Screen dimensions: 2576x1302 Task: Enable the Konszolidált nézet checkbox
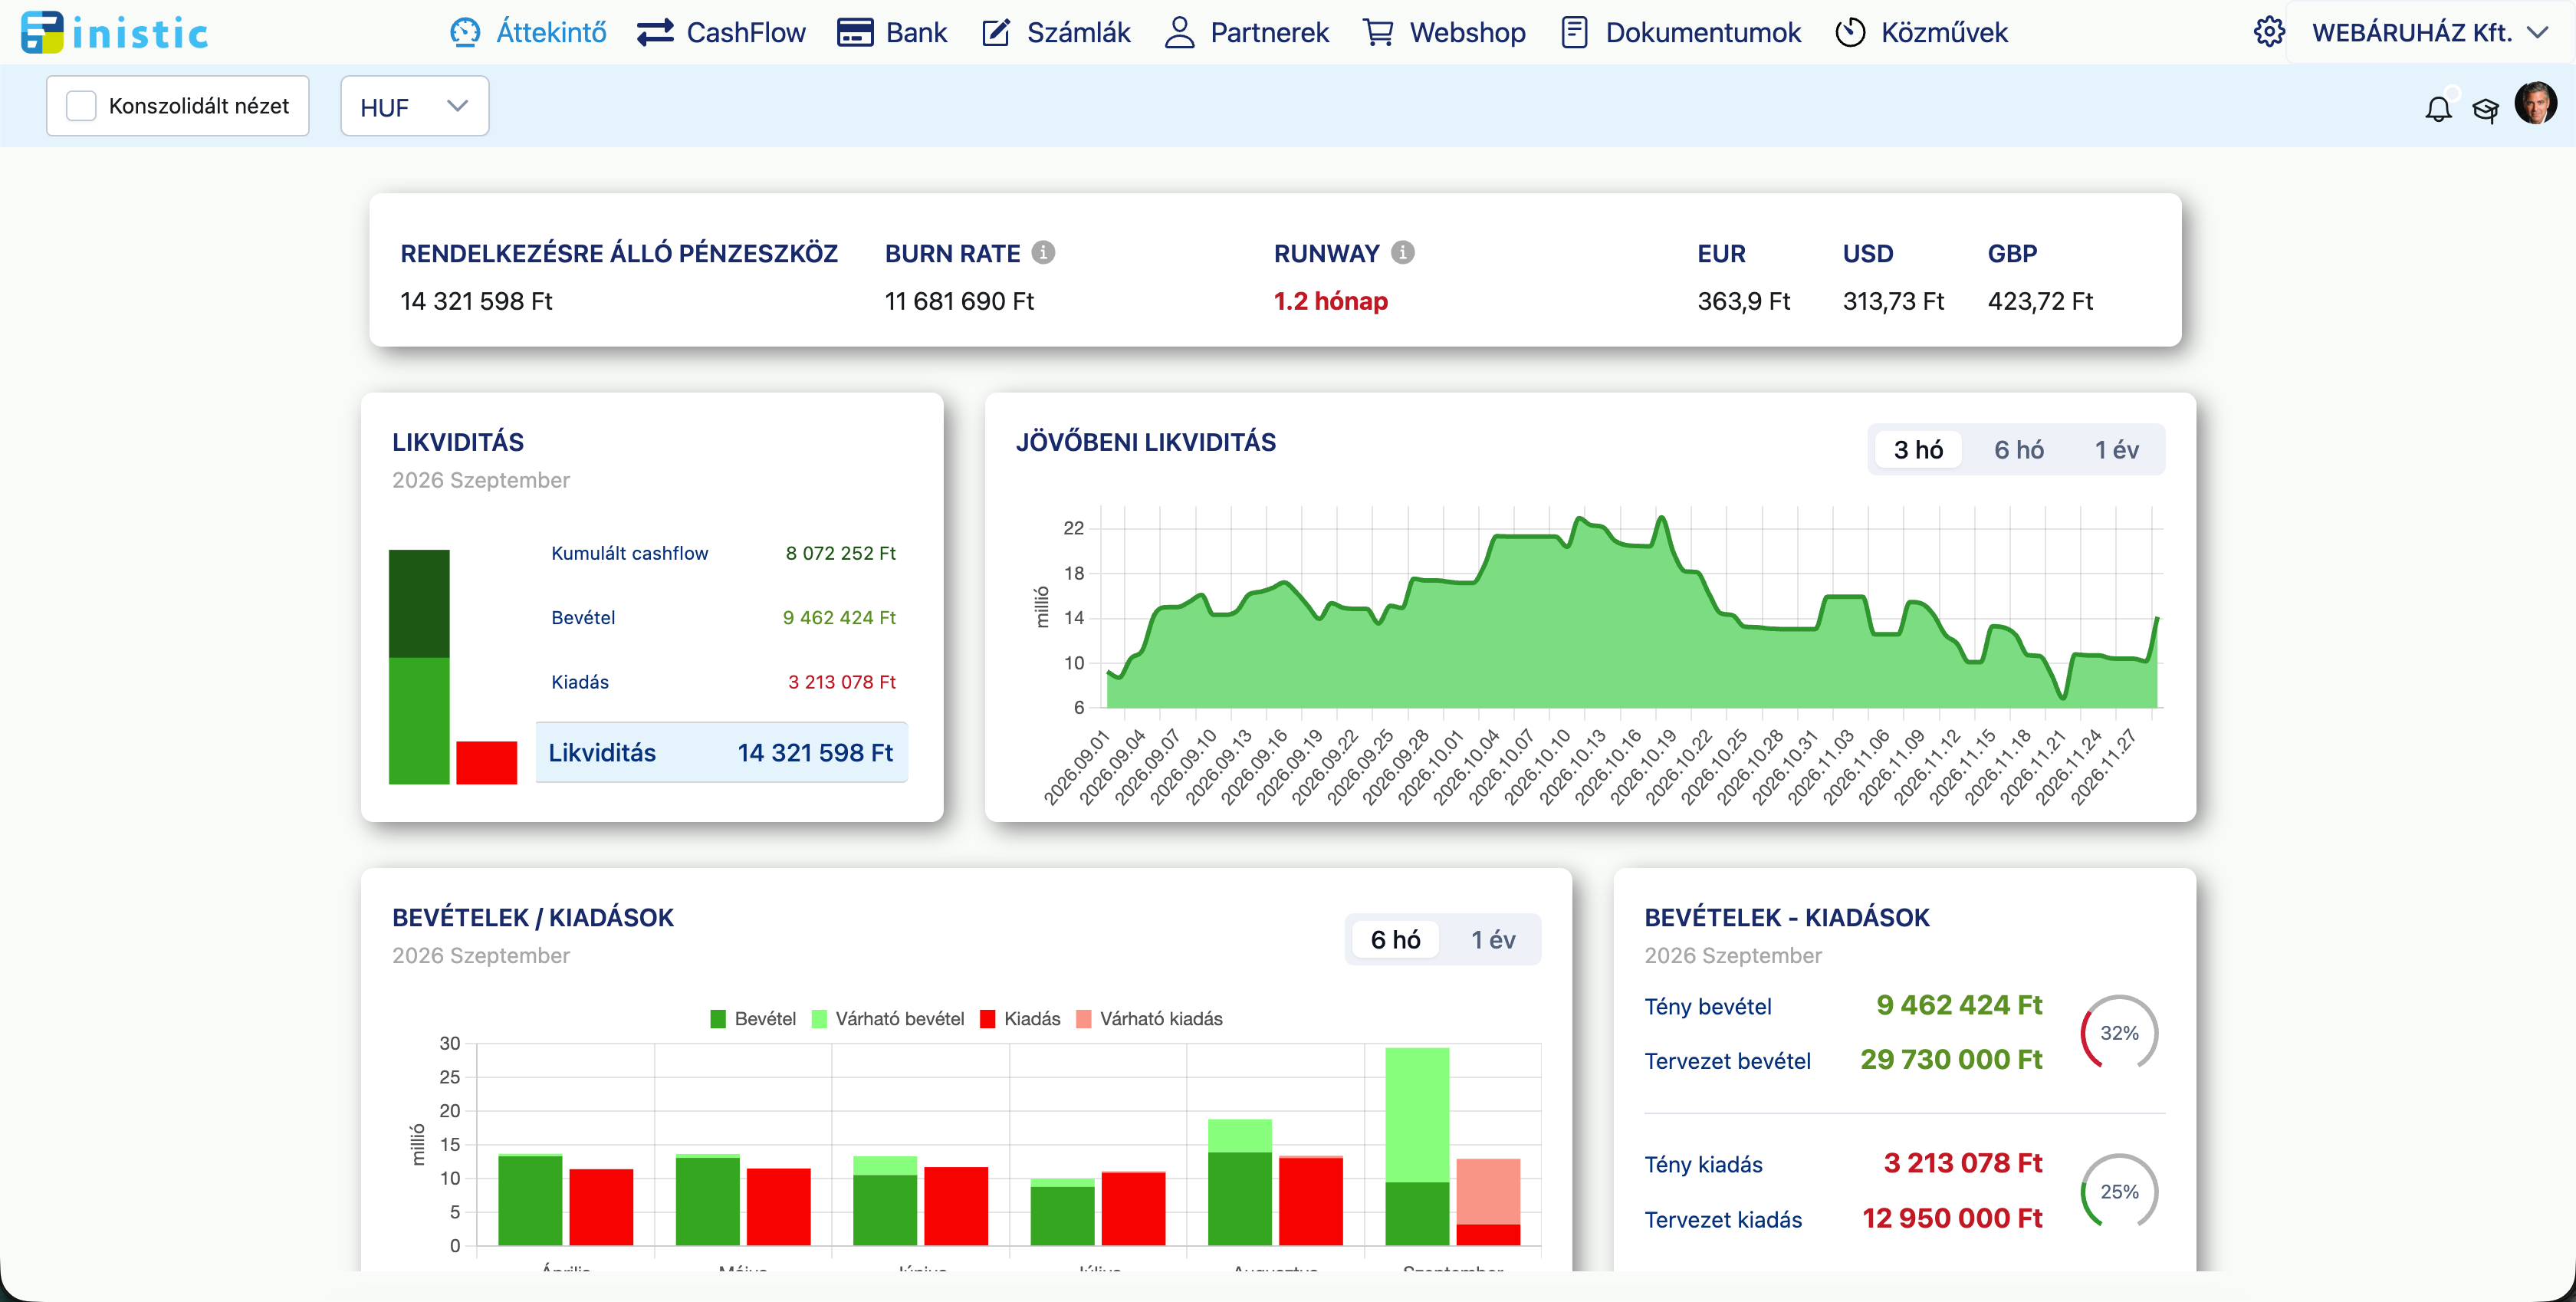pyautogui.click(x=81, y=106)
